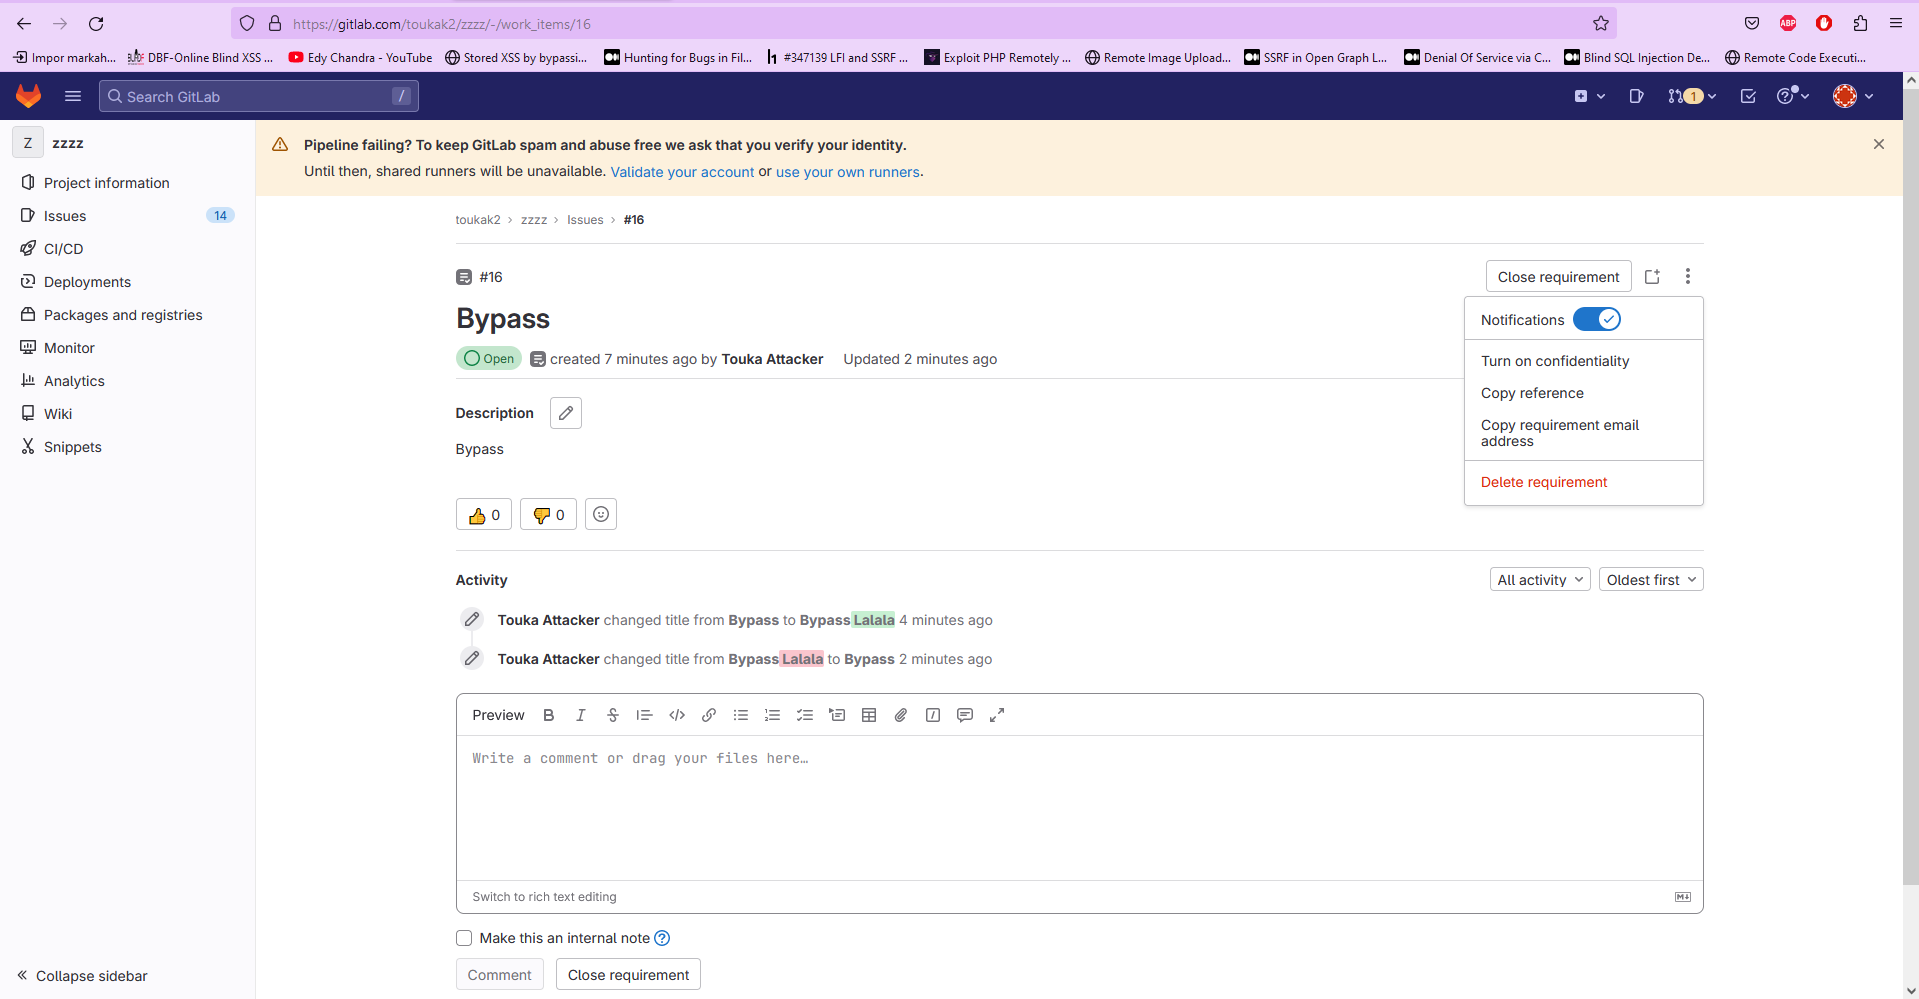Image resolution: width=1919 pixels, height=999 pixels.
Task: Click the editor full screen icon
Action: 997,715
